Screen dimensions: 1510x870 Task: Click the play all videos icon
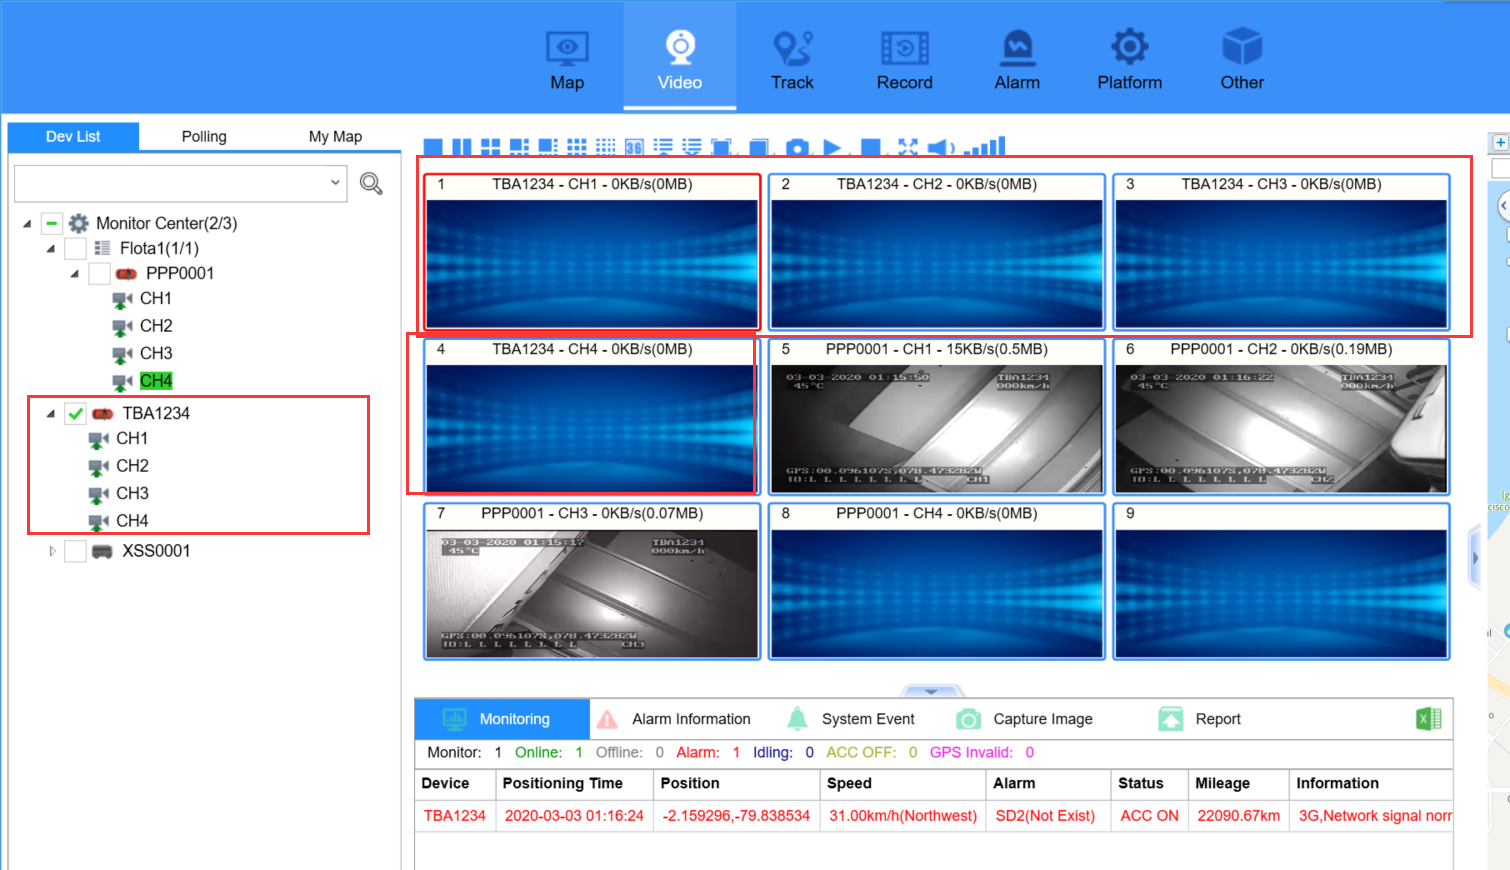tap(832, 147)
